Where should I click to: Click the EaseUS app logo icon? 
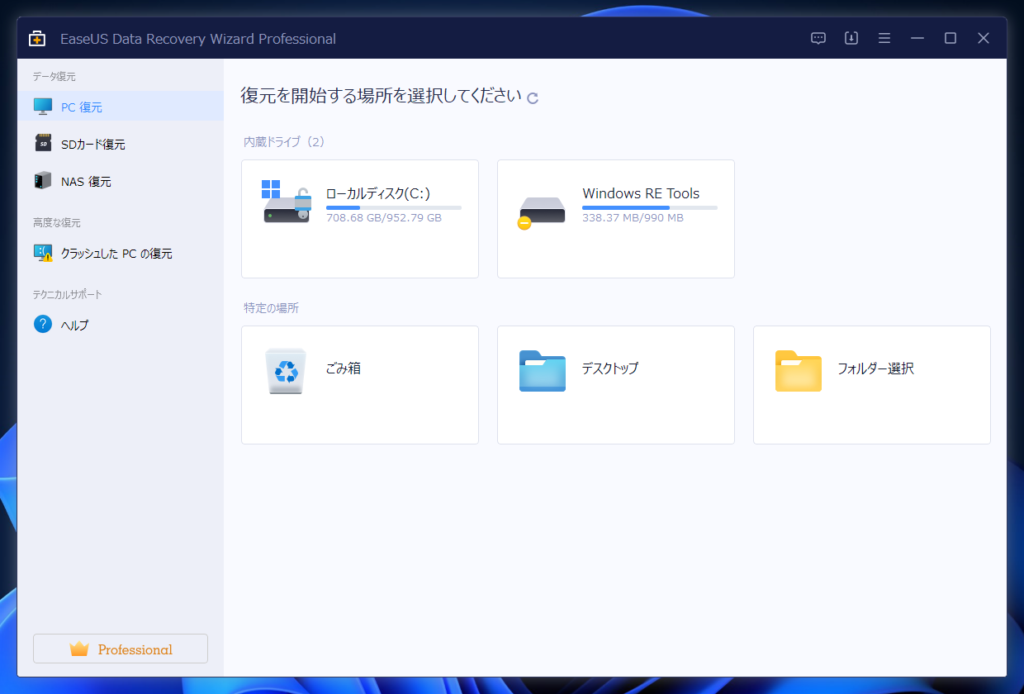37,39
